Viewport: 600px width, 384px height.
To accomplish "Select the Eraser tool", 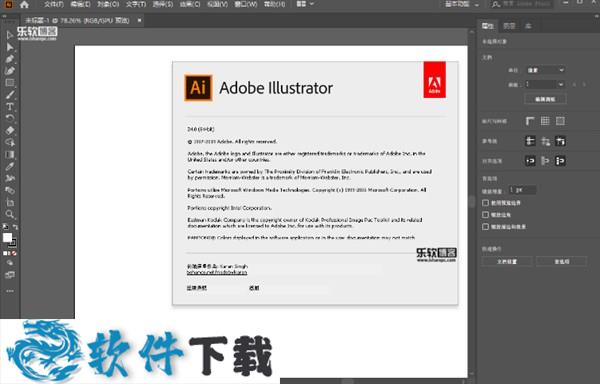I will (10, 130).
